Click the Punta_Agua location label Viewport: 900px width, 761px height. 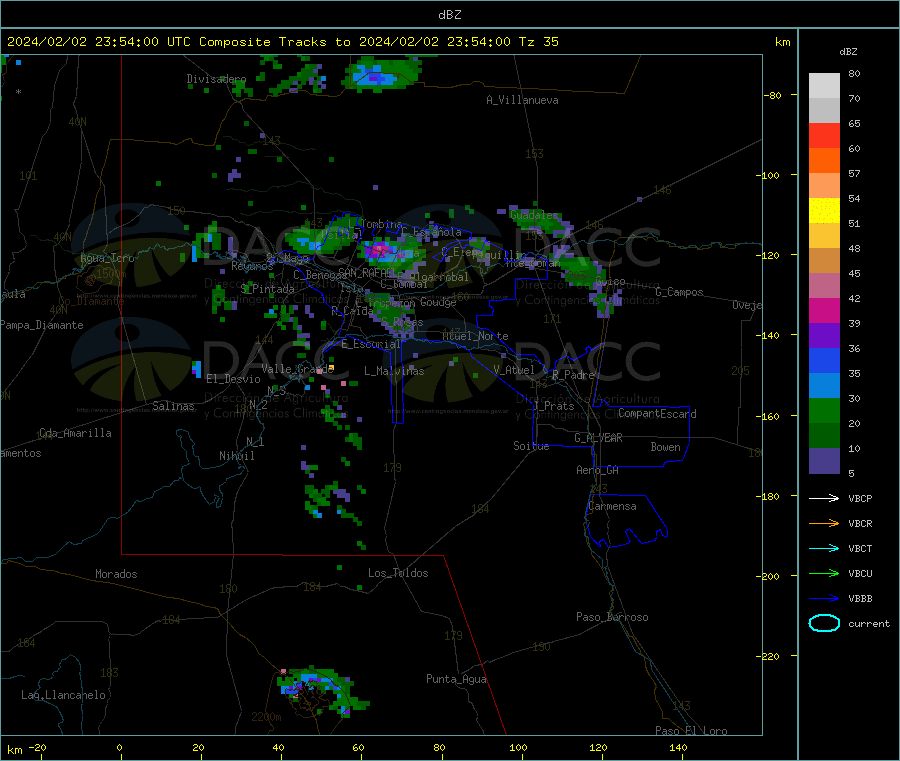click(456, 679)
